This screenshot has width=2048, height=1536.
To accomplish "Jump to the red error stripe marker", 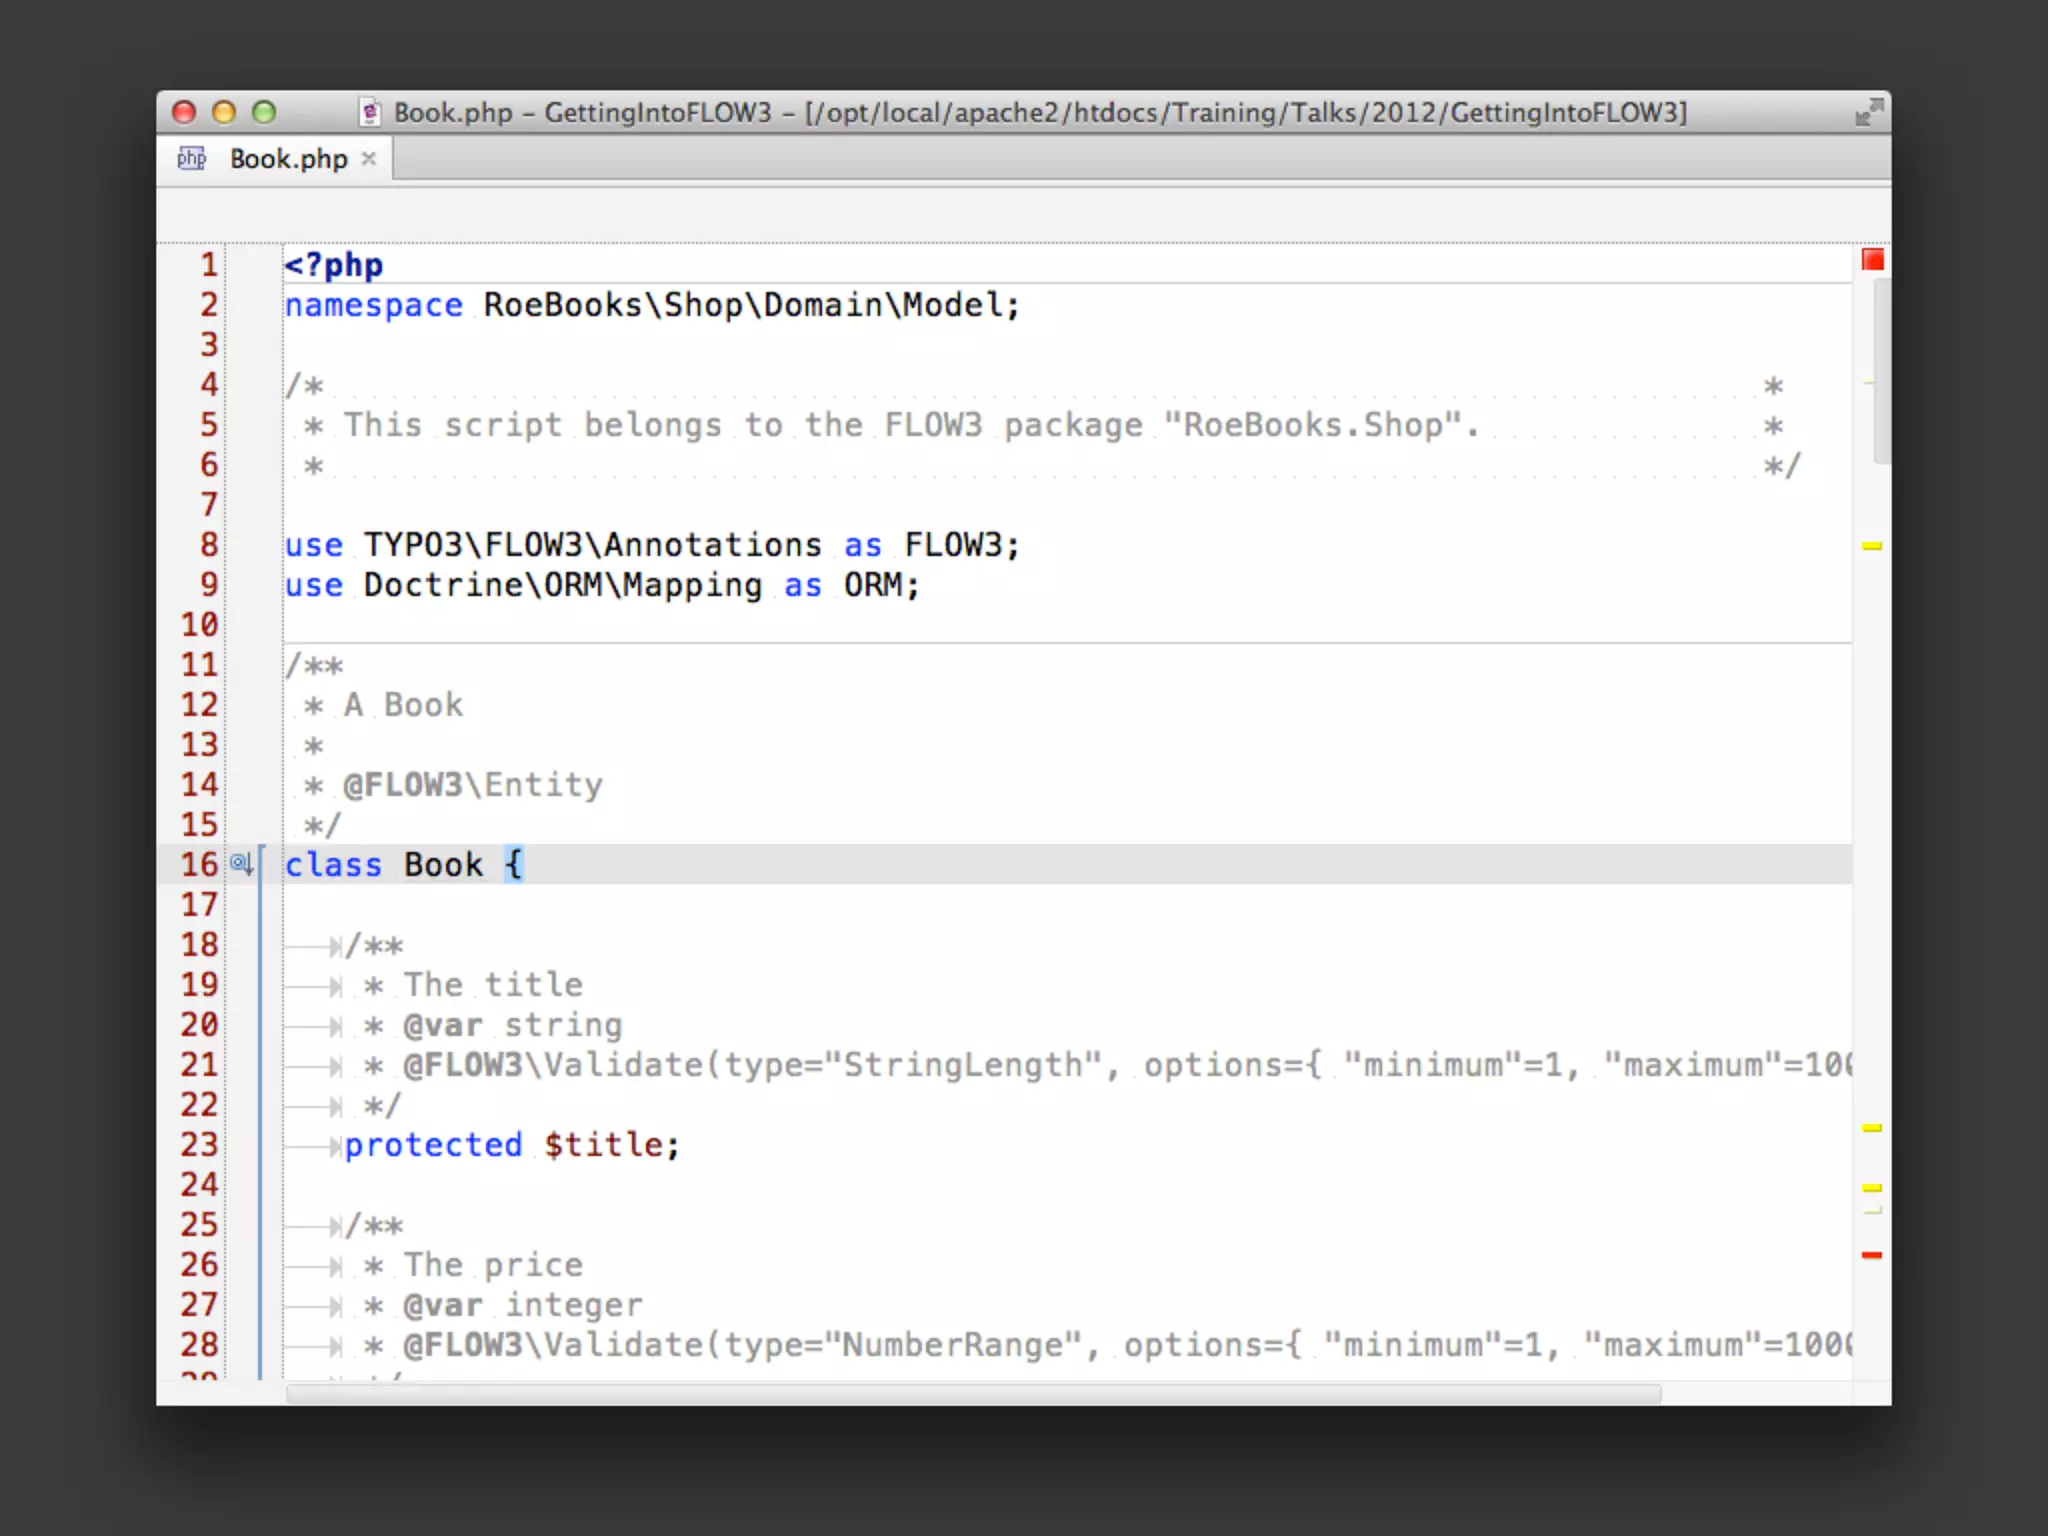I will 1872,1255.
